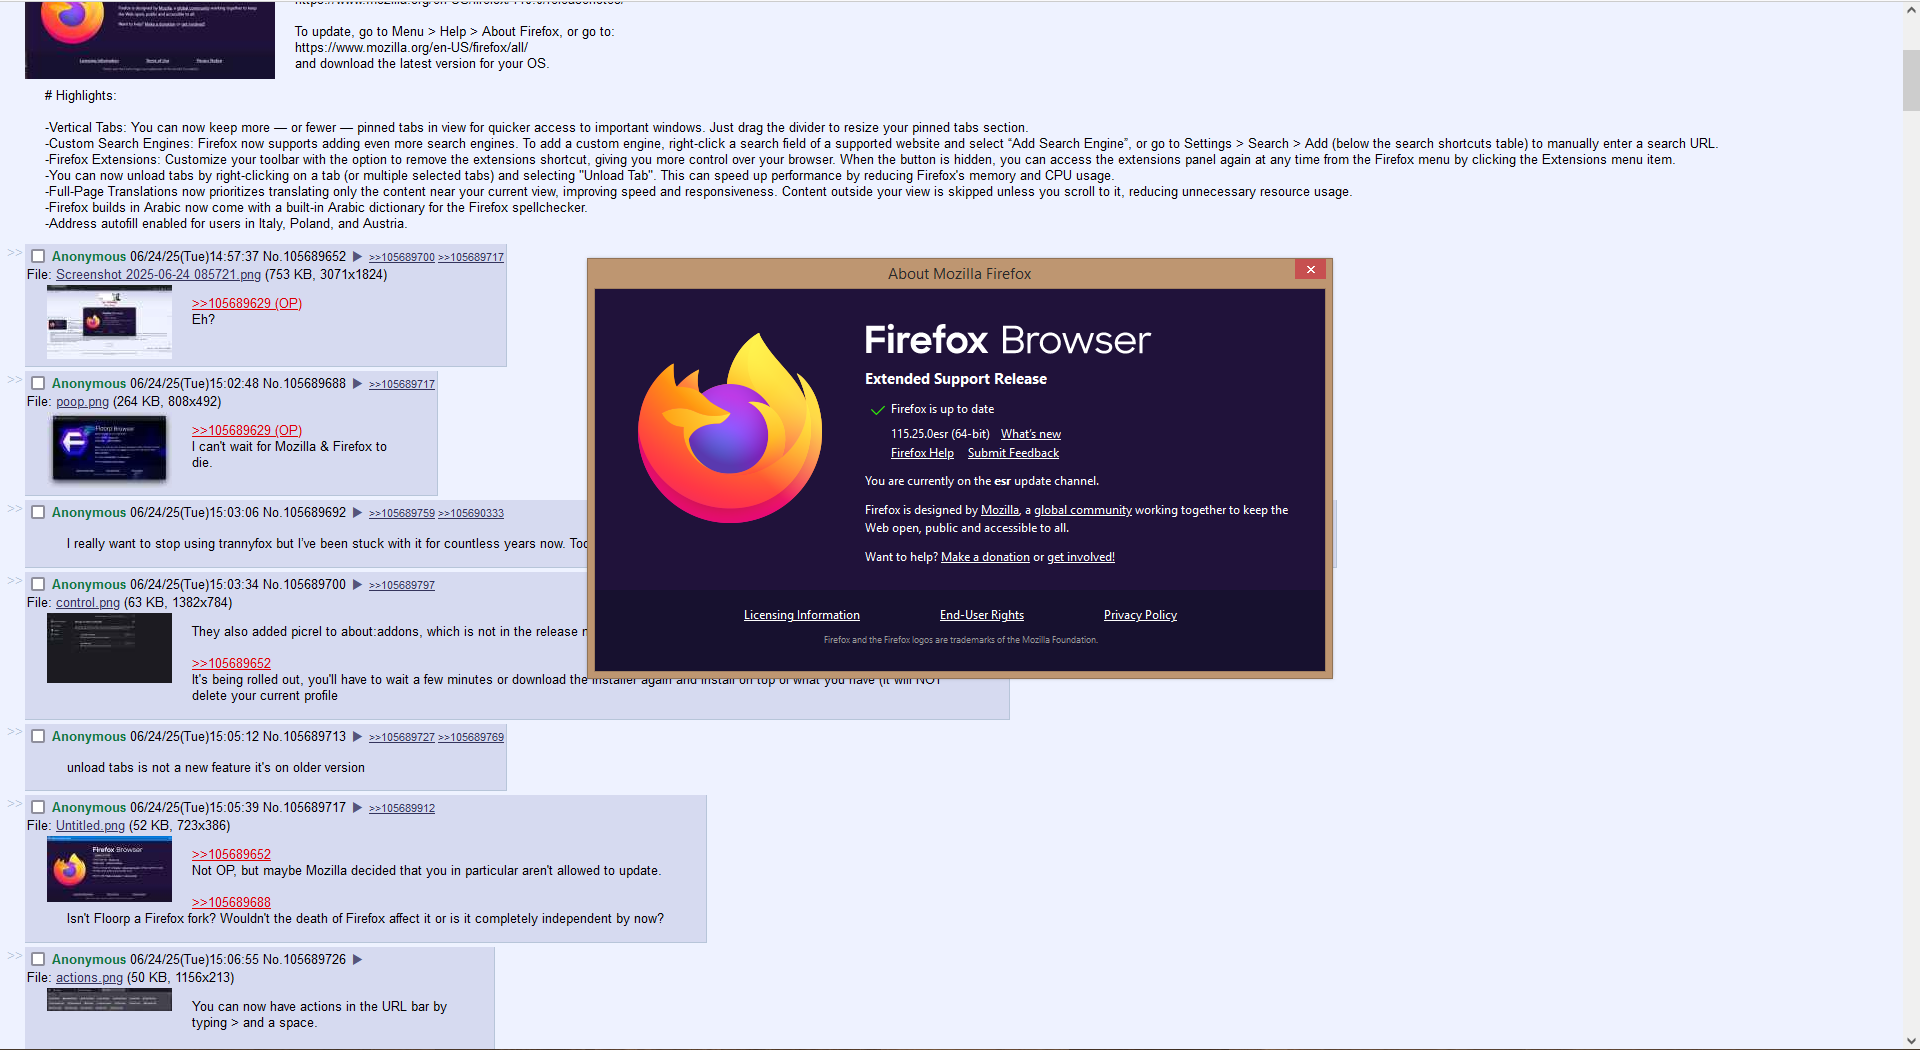
Task: Click the get involved! link
Action: 1080,557
